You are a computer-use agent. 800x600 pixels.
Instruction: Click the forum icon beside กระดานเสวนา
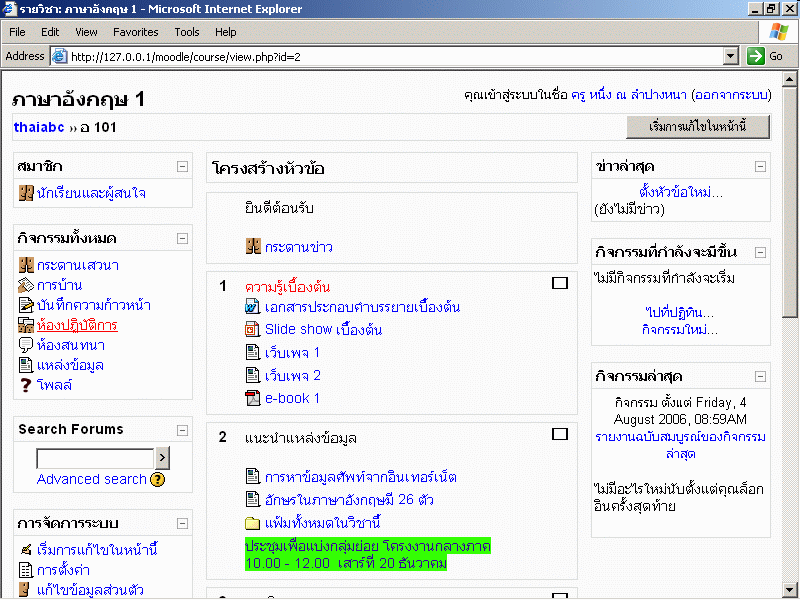click(x=26, y=265)
